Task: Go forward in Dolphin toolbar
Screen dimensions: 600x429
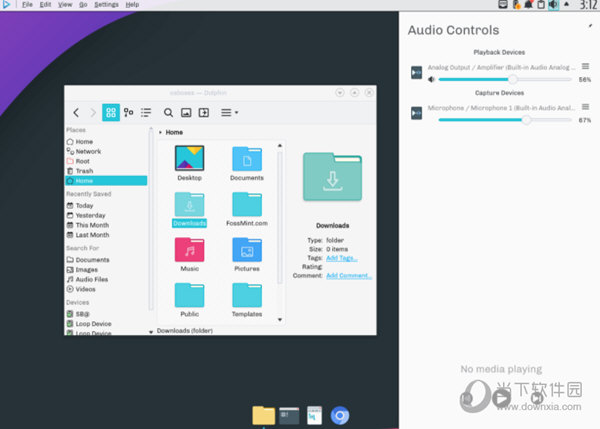Action: [93, 113]
